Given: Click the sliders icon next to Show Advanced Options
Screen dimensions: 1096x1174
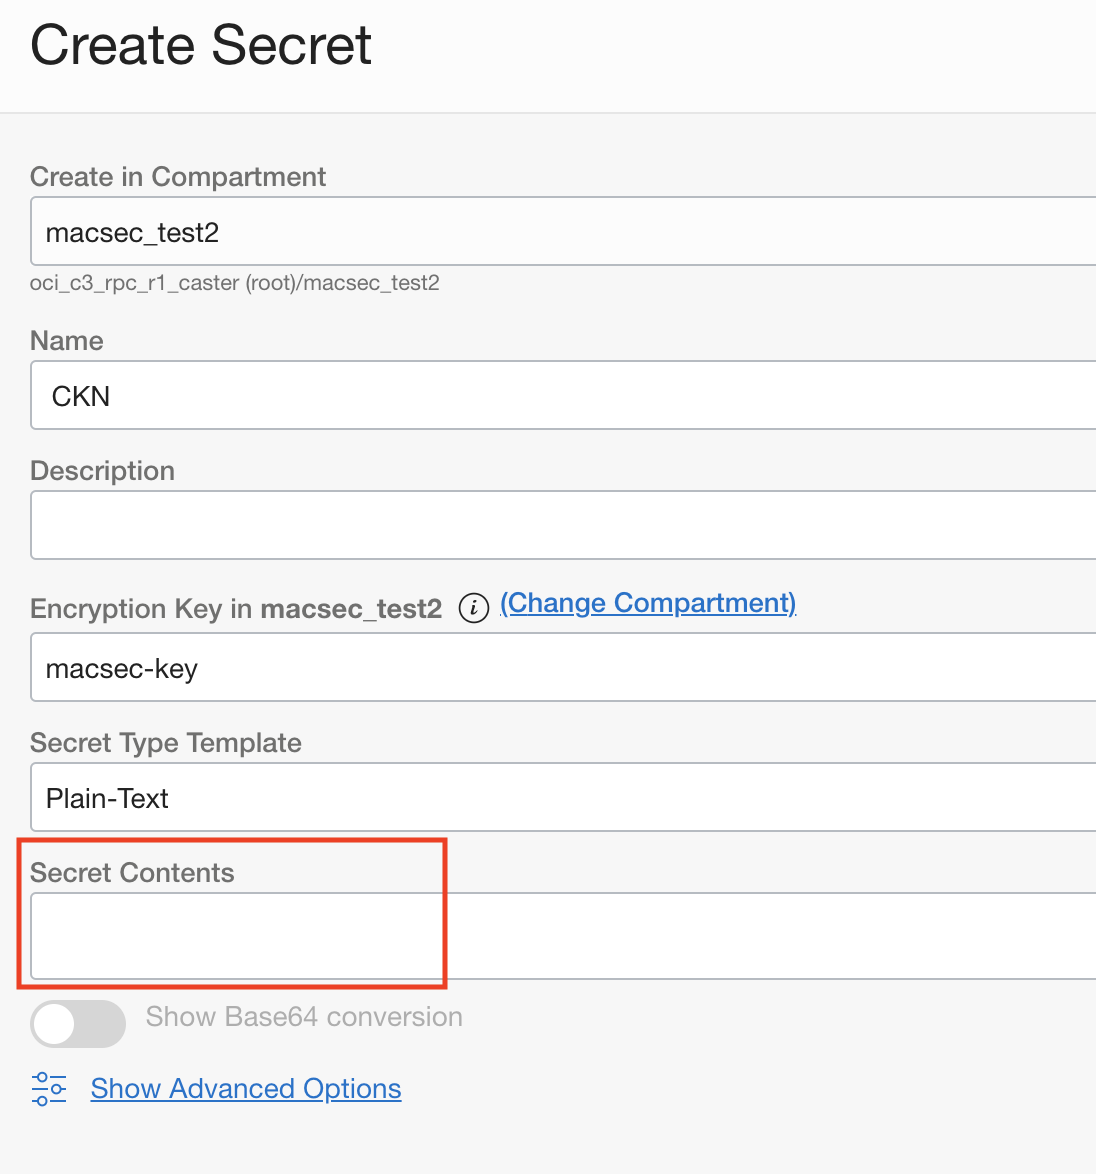Looking at the screenshot, I should [x=49, y=1089].
